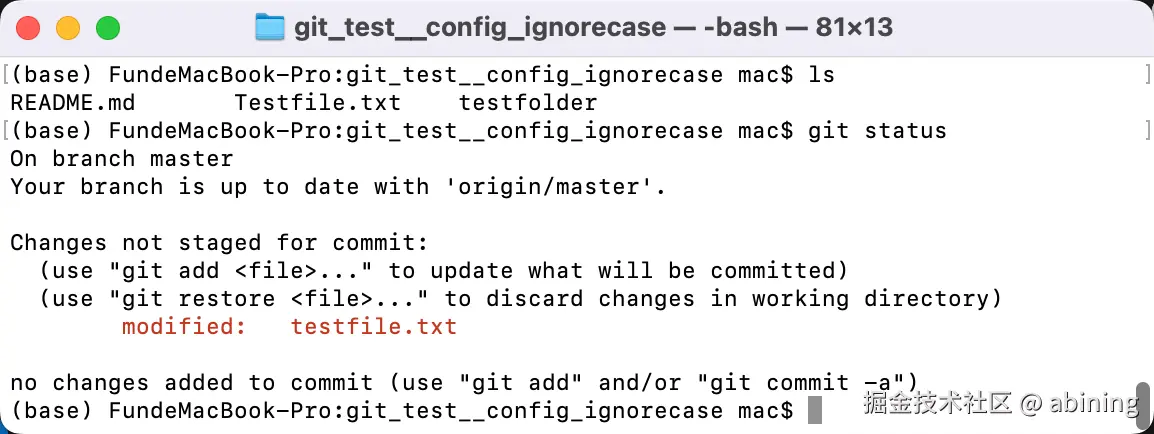This screenshot has width=1154, height=434.
Task: Click Testfile.txt in the ls output
Action: (x=318, y=102)
